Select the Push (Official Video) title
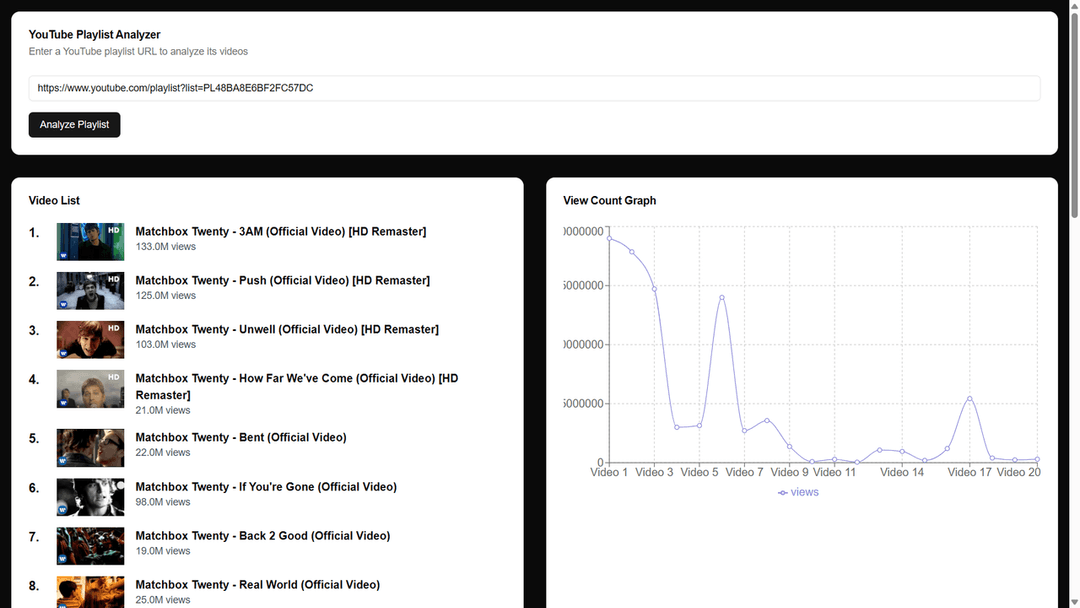The image size is (1080, 608). pyautogui.click(x=282, y=280)
